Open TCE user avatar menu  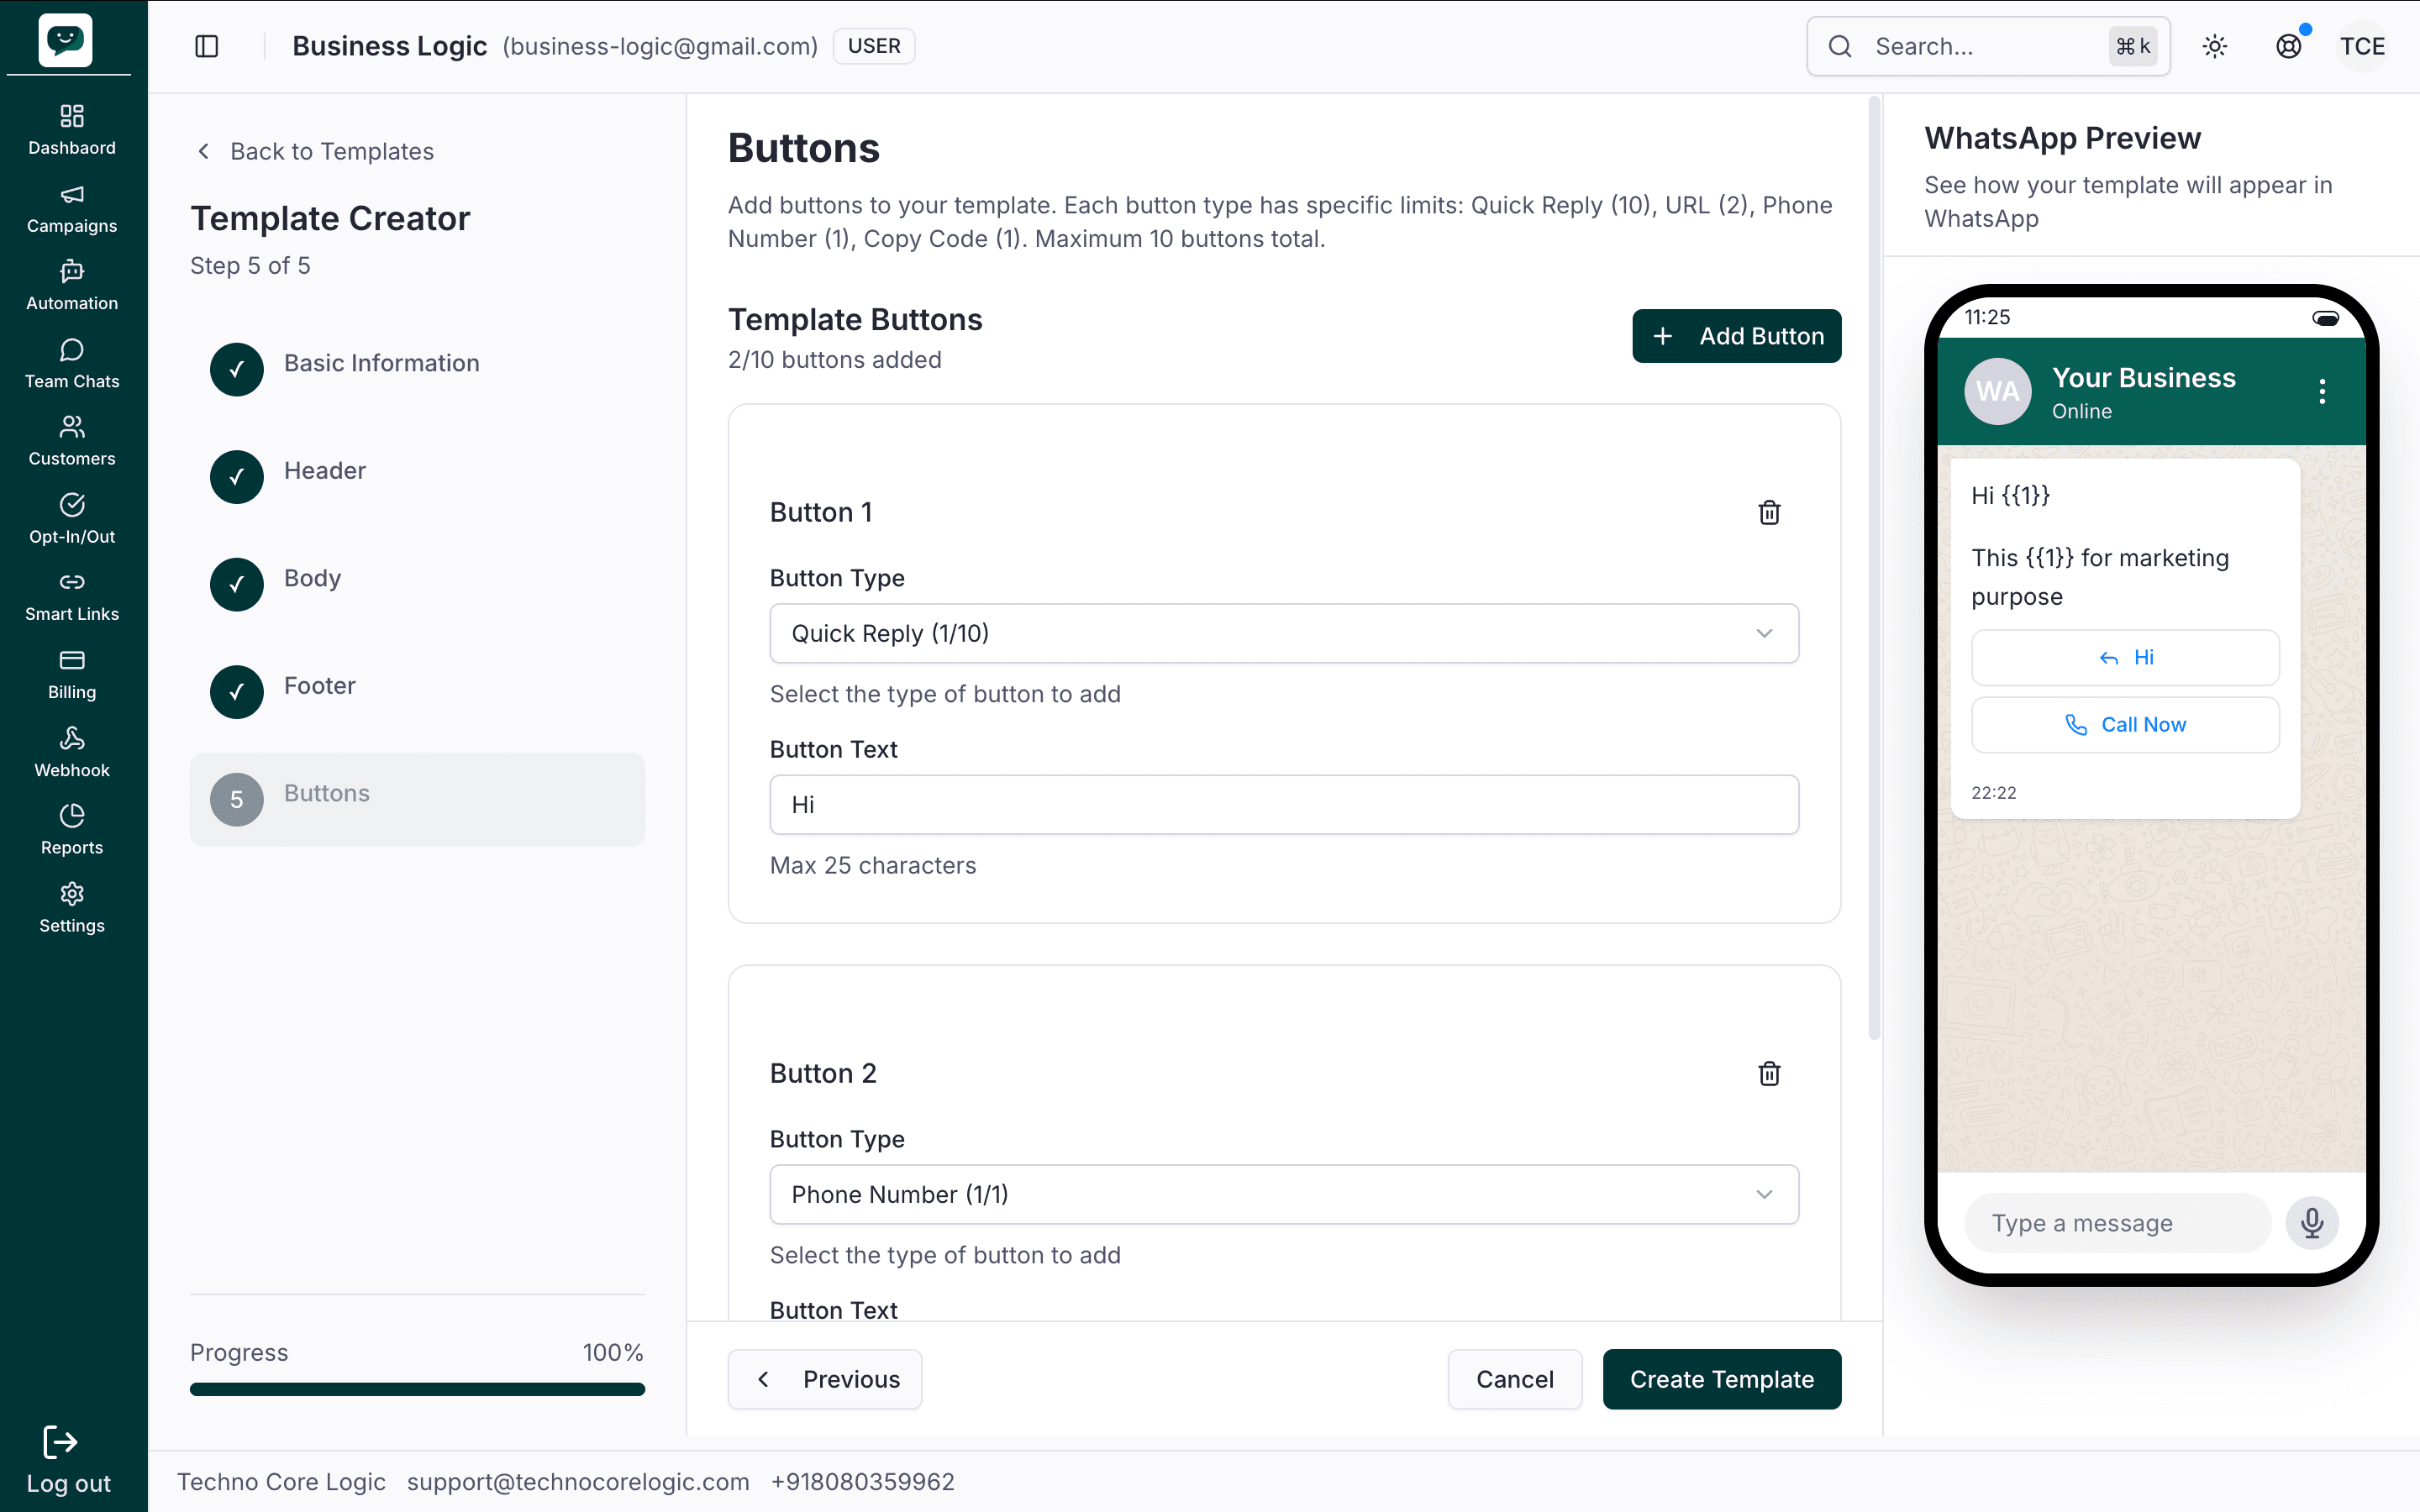tap(2362, 46)
